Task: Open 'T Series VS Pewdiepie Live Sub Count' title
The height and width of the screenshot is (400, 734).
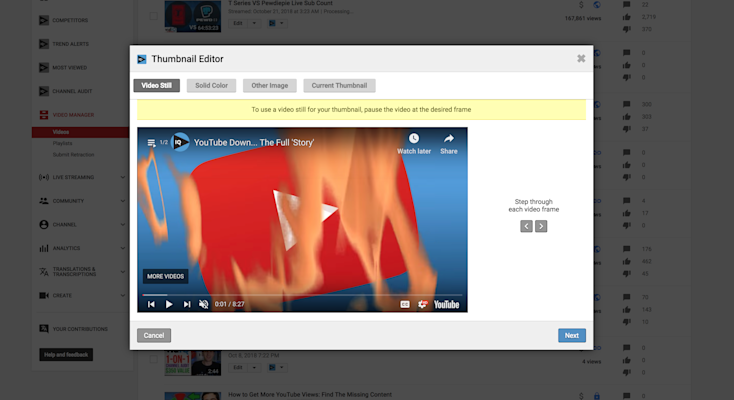Action: pyautogui.click(x=280, y=3)
